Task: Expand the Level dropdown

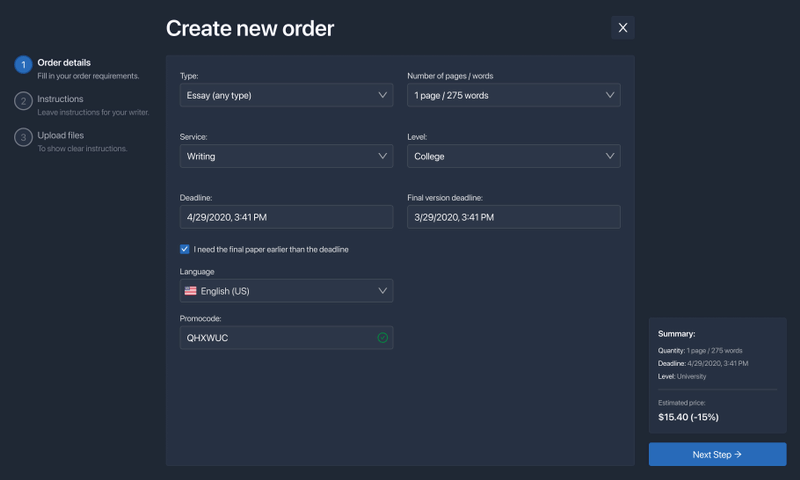Action: click(513, 156)
